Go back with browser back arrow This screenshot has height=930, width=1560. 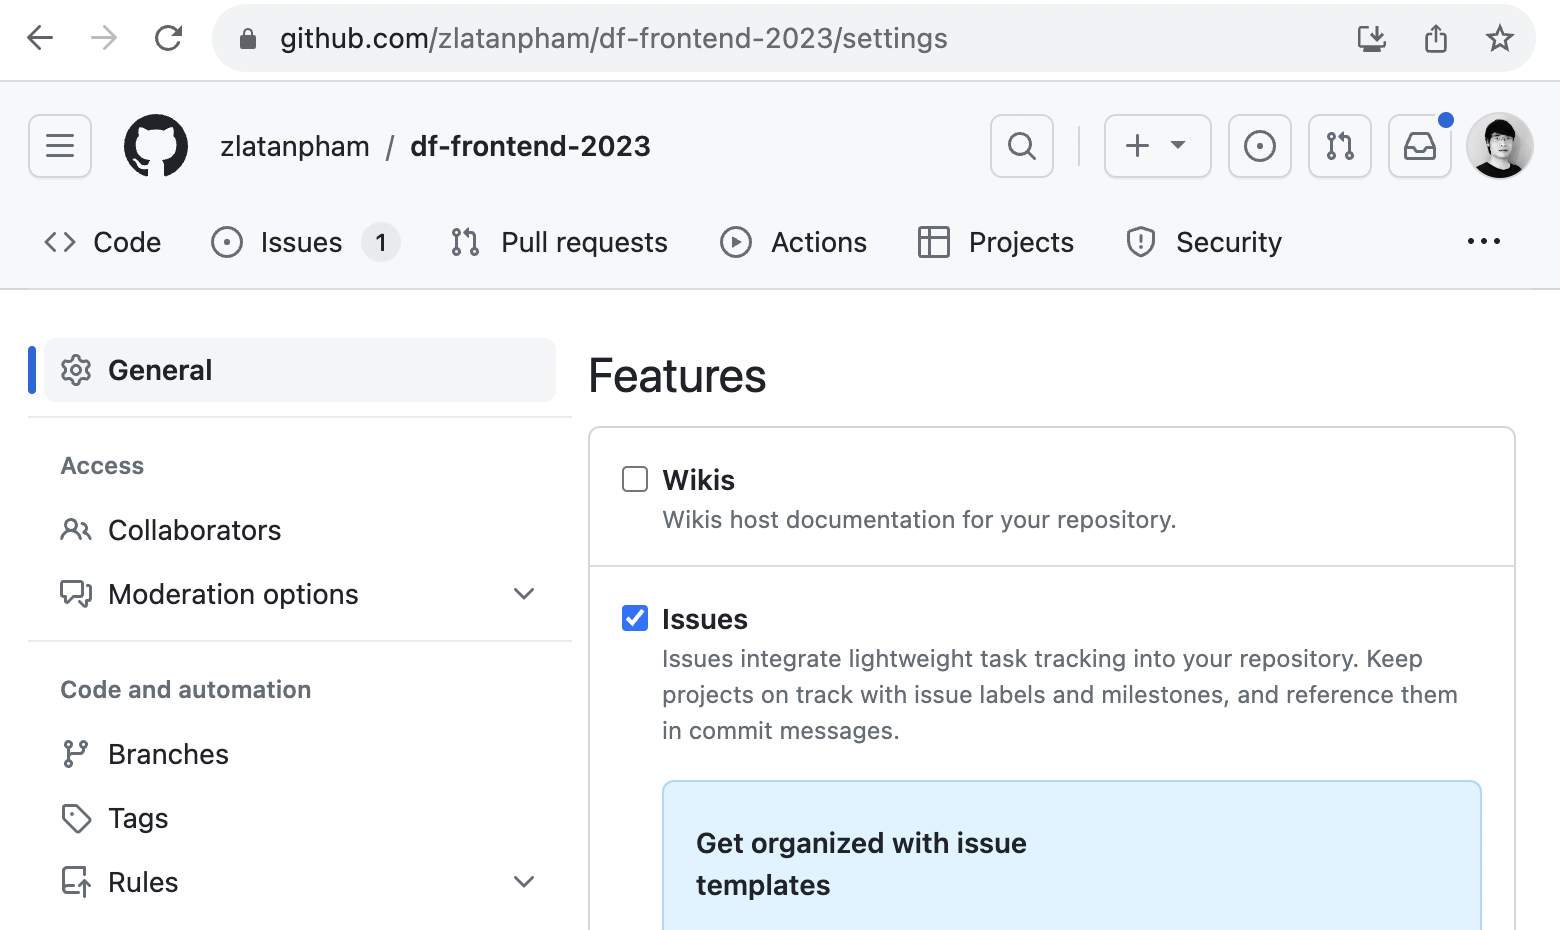click(40, 38)
